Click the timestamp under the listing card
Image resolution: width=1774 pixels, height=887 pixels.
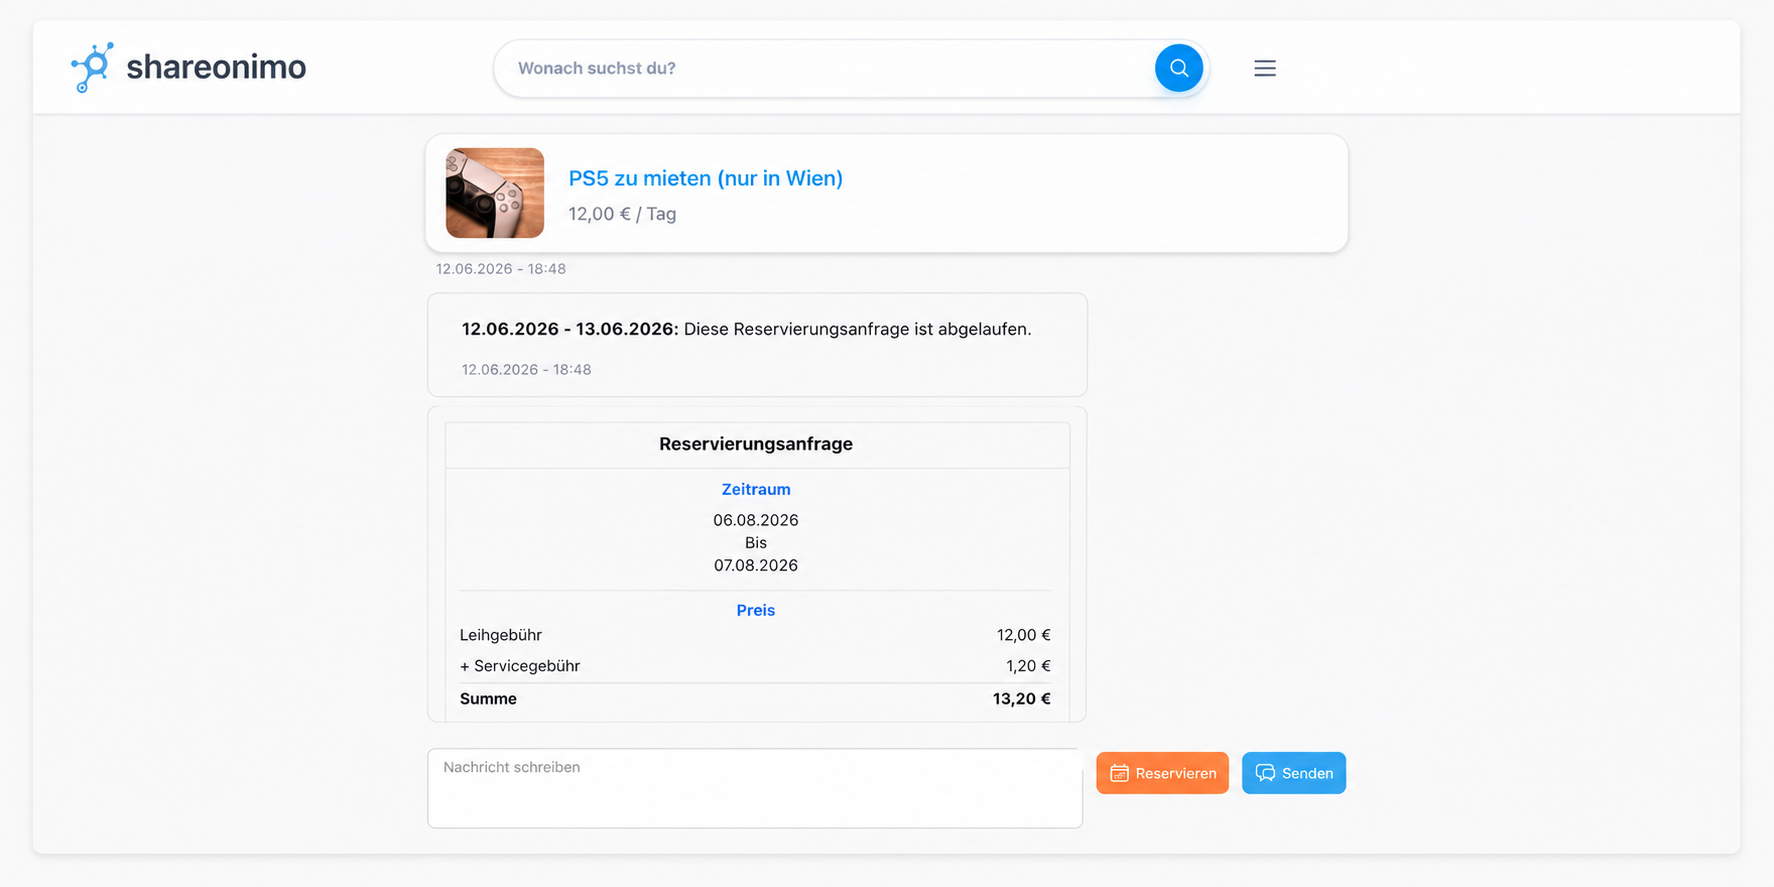[x=501, y=269]
